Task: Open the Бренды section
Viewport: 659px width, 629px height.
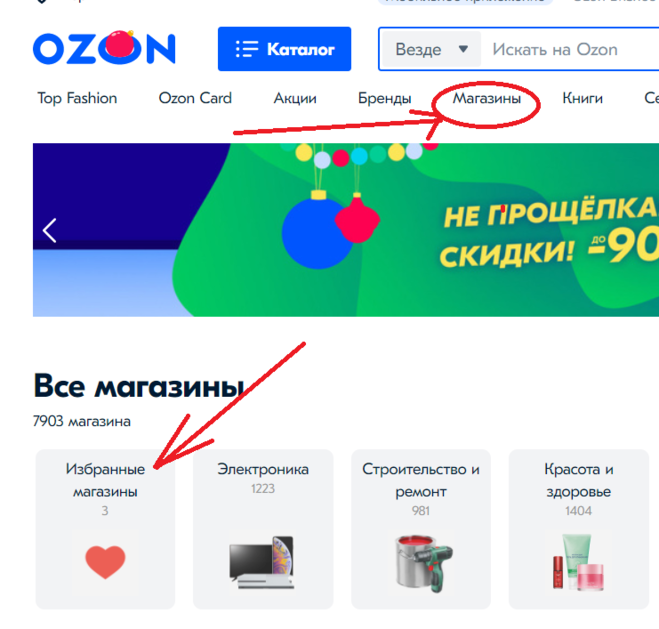Action: pyautogui.click(x=385, y=98)
